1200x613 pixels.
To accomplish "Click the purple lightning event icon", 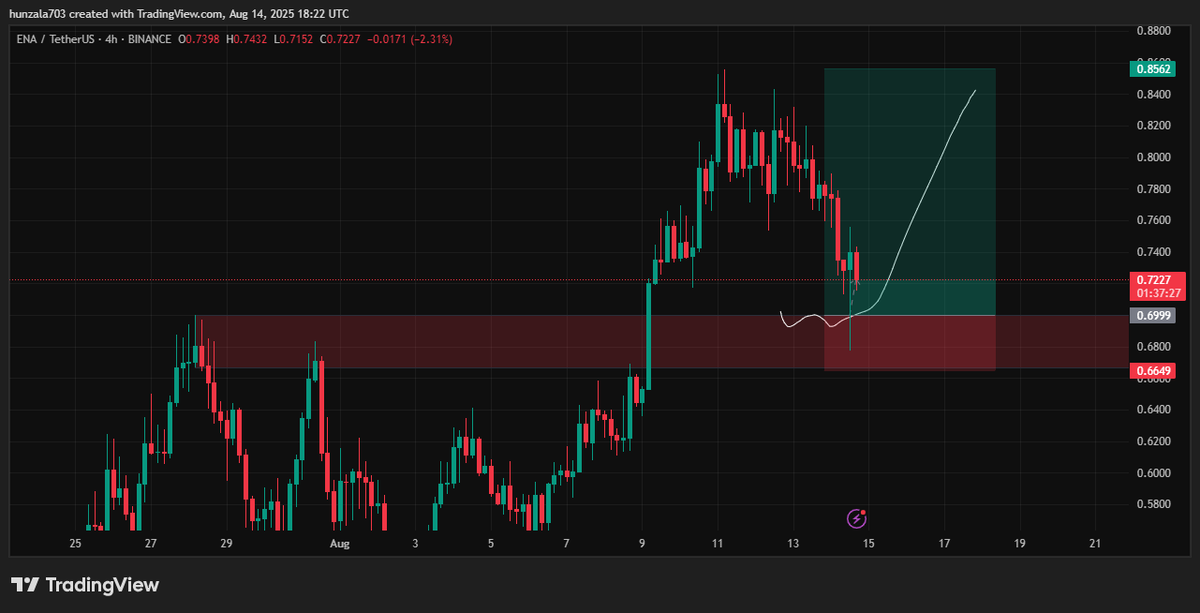I will pyautogui.click(x=857, y=517).
